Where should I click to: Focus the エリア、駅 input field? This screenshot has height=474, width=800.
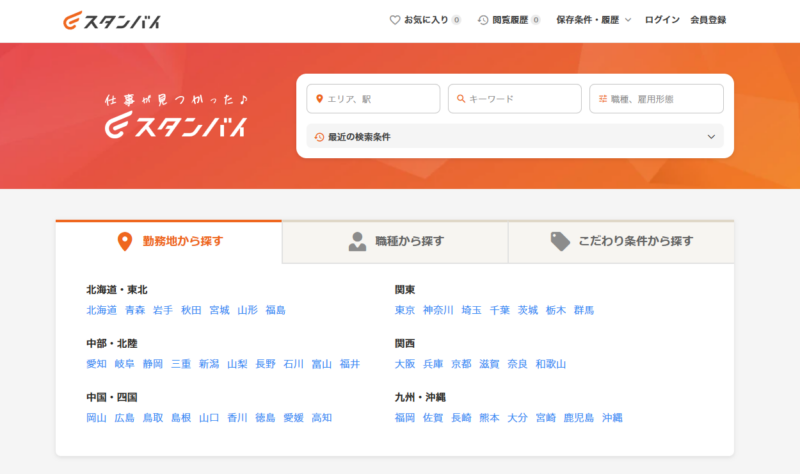click(373, 98)
